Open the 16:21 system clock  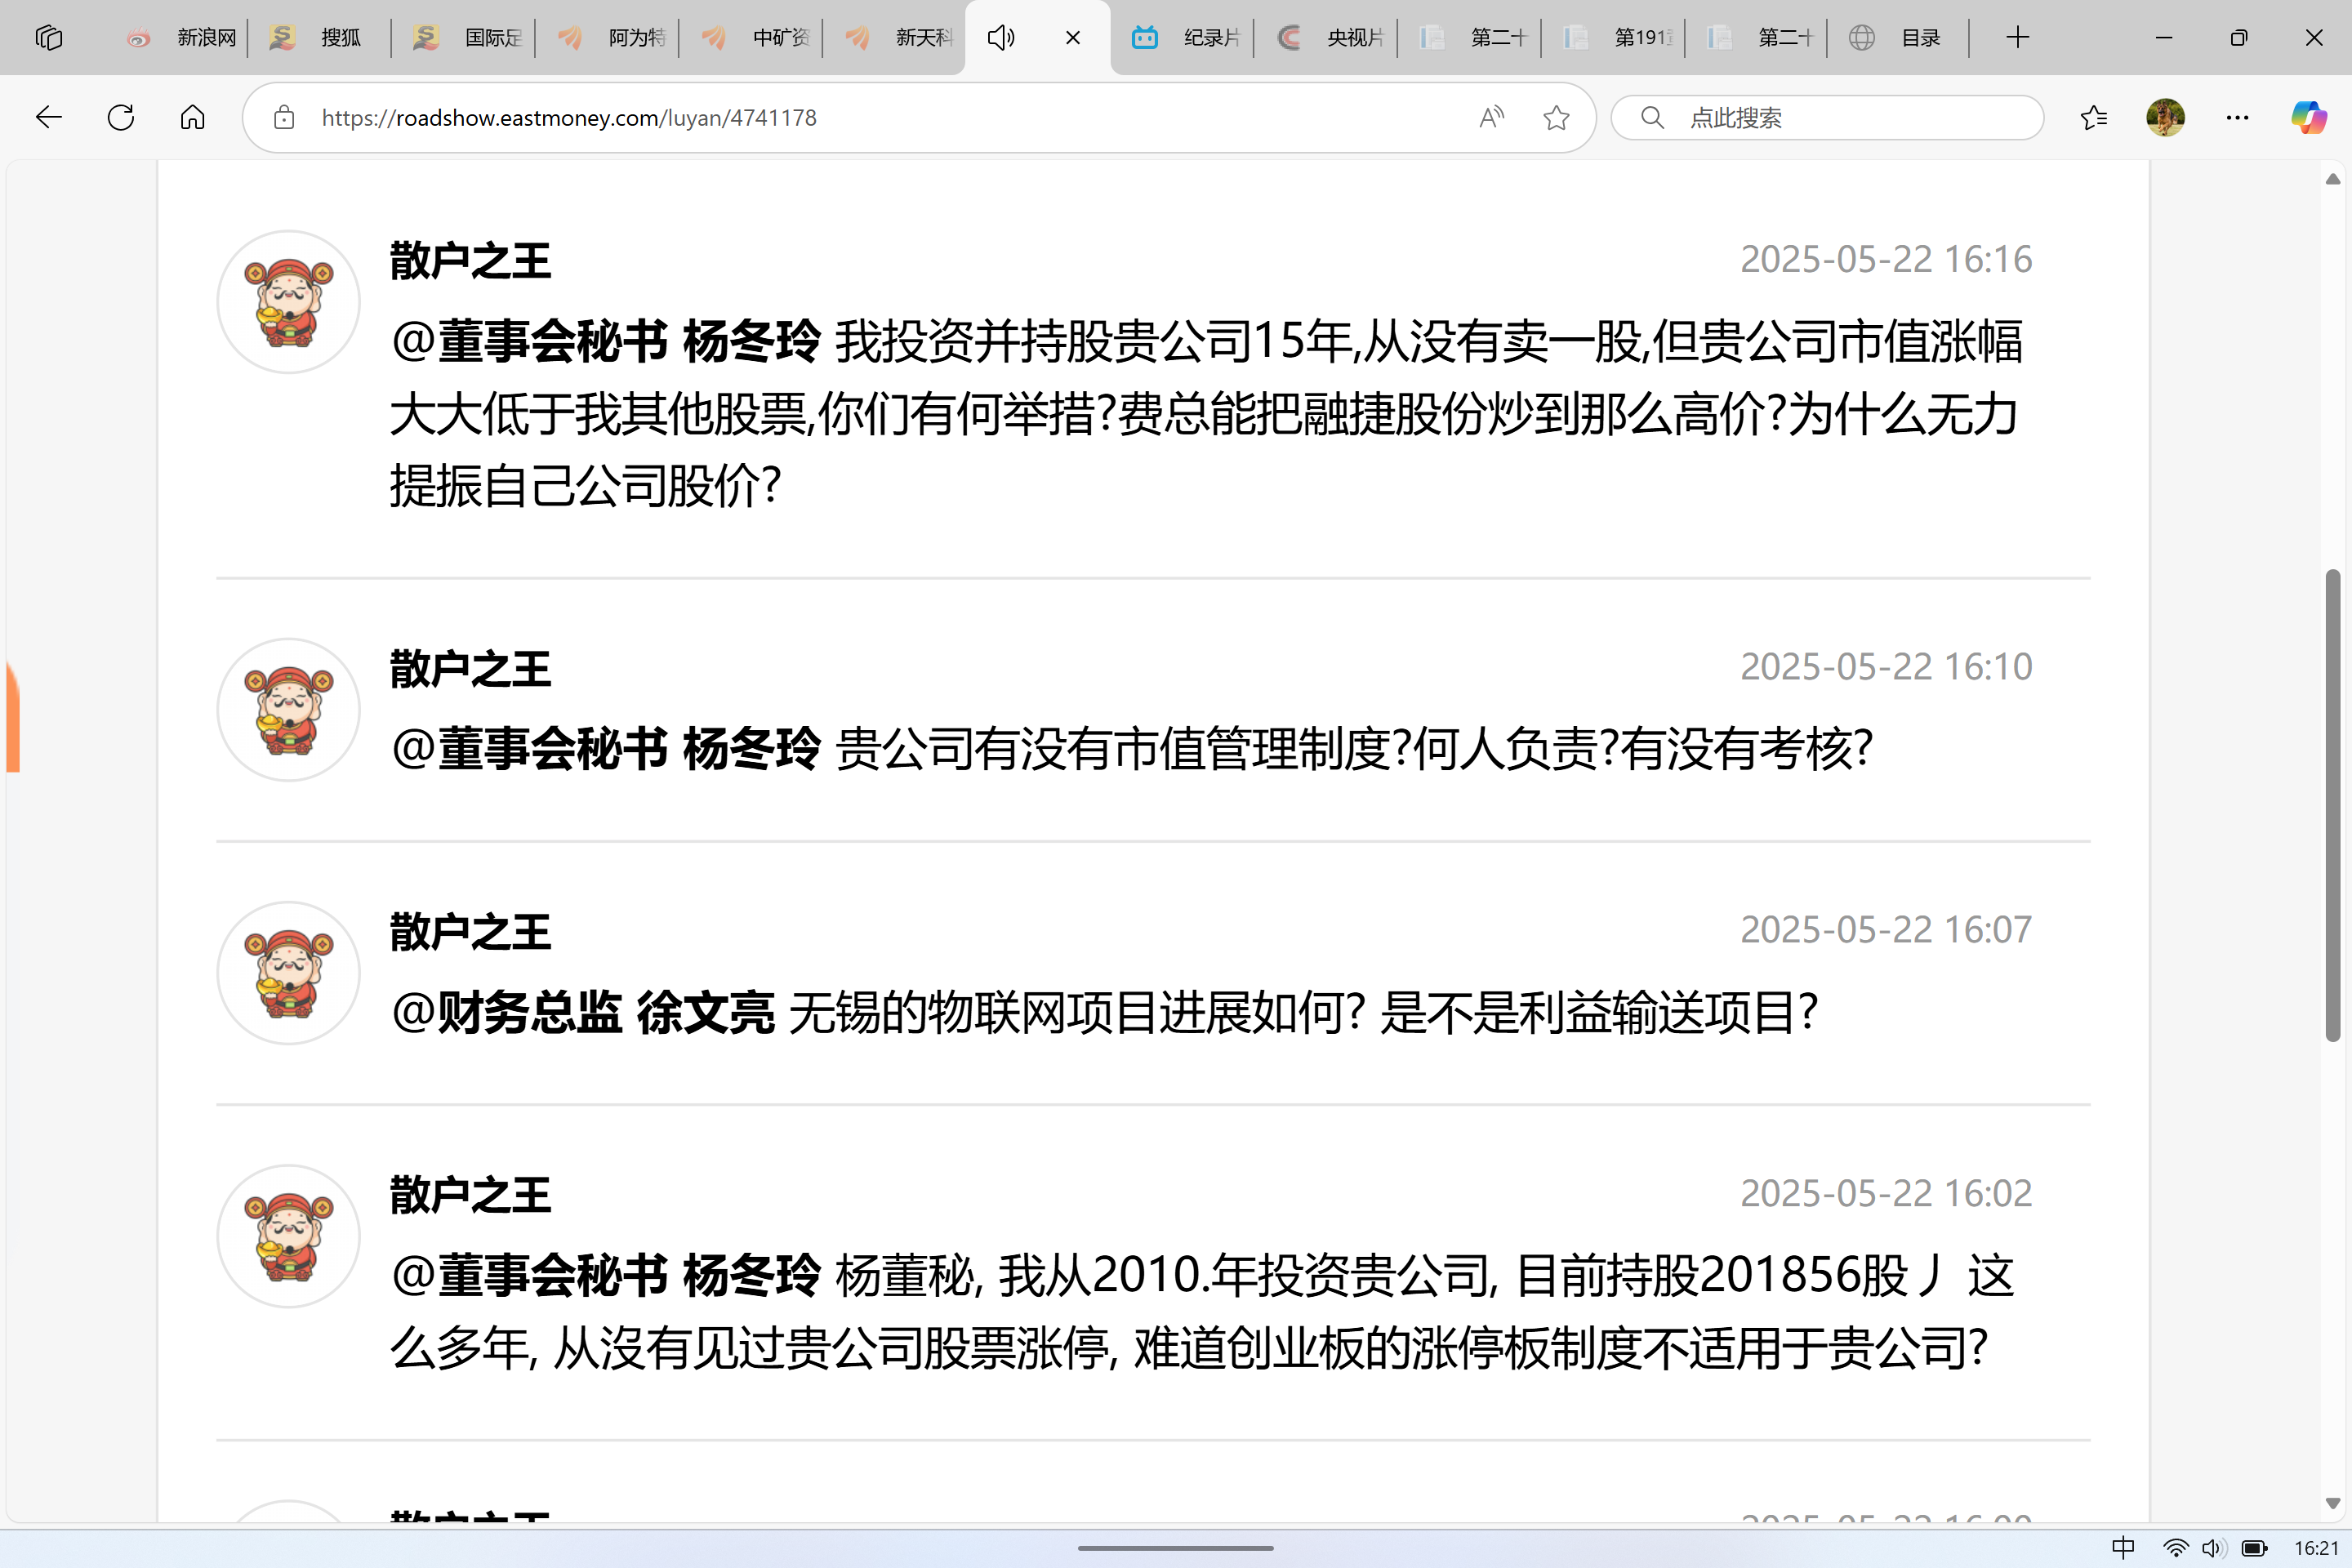click(2316, 1548)
